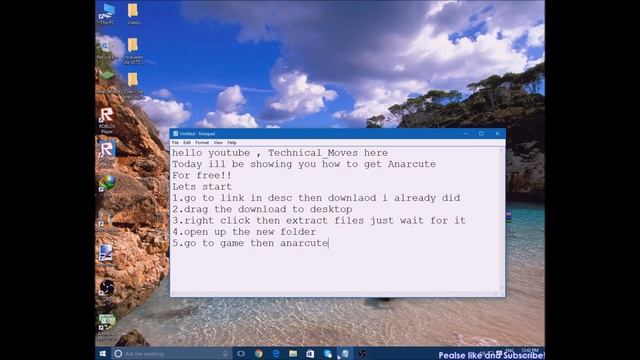Viewport: 640px width, 360px height.
Task: Select the This PC desktop icon
Action: 107,14
